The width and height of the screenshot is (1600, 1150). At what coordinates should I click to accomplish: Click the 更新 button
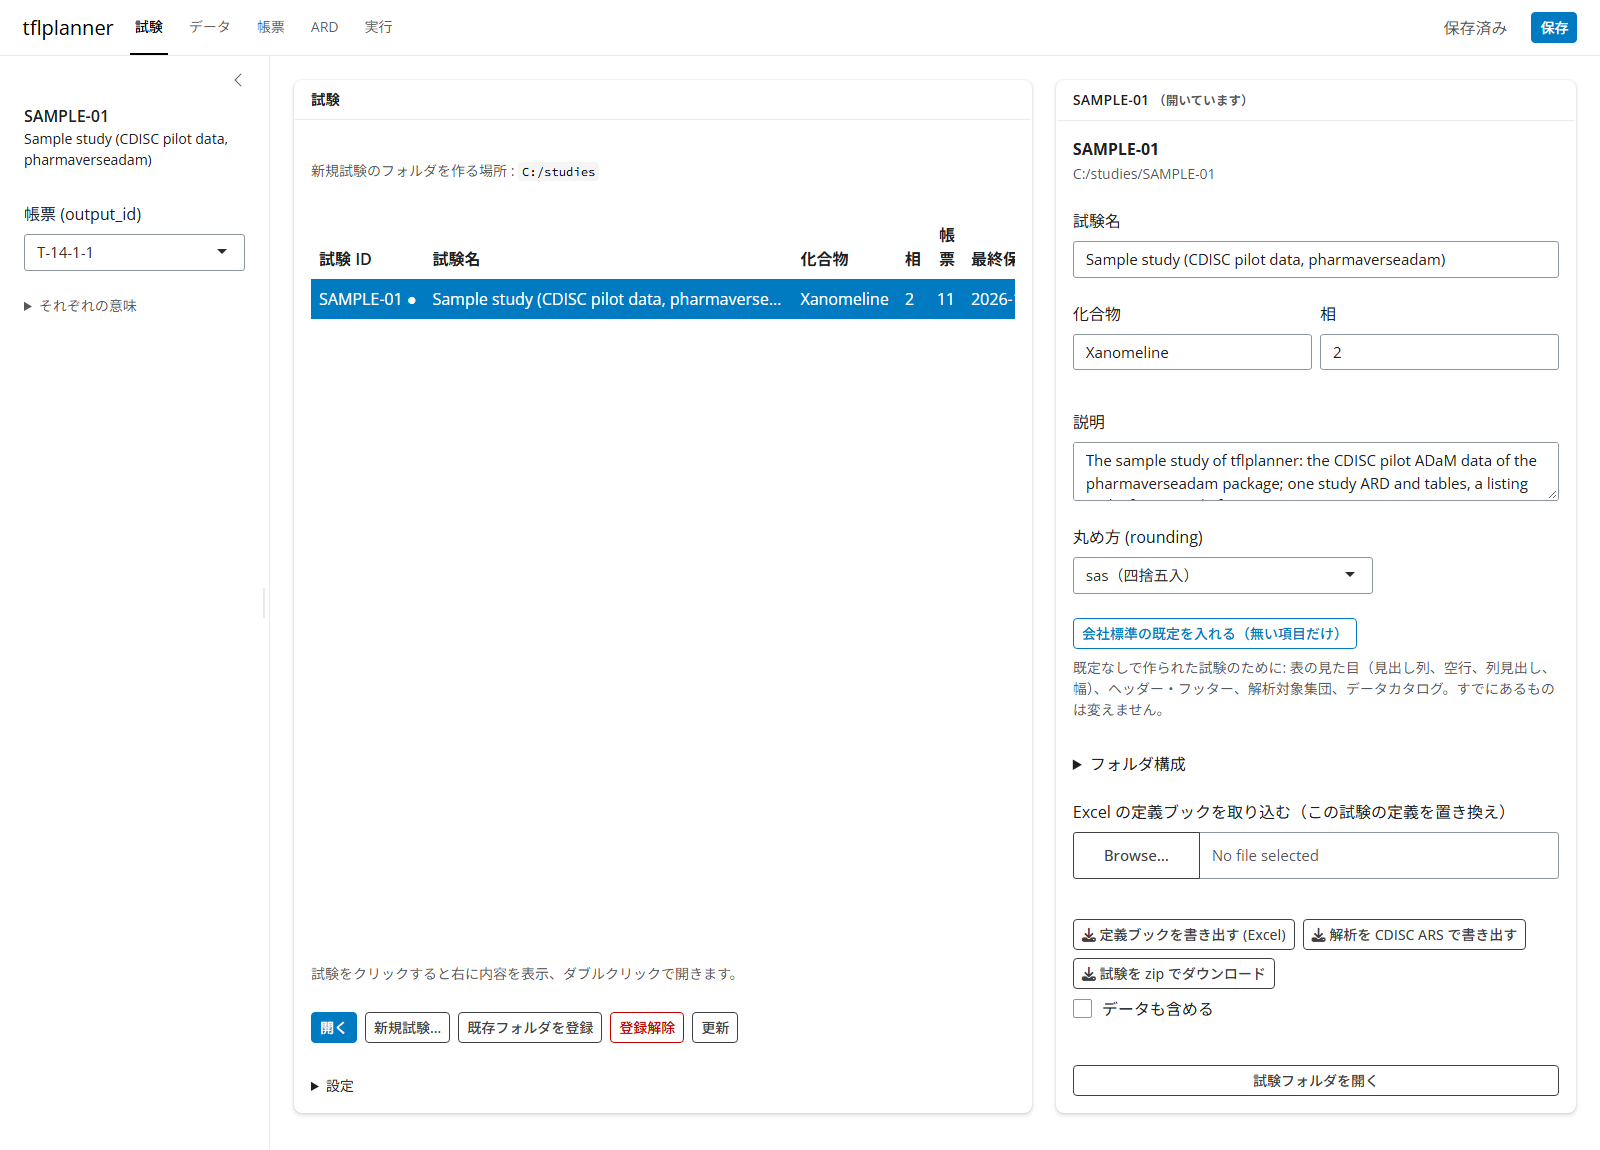click(715, 1028)
